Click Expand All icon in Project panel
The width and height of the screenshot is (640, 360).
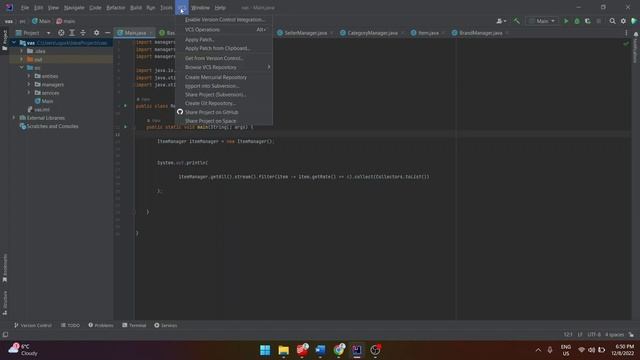[72, 33]
